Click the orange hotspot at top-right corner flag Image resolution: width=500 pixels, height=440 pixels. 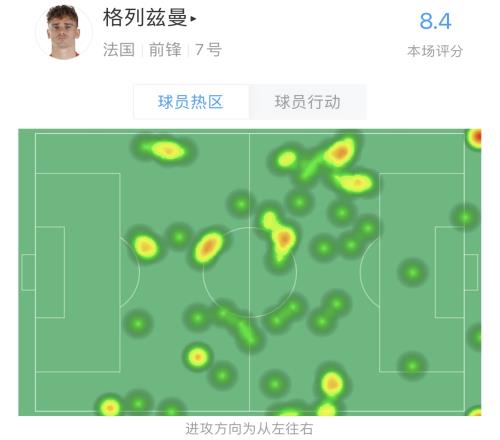(x=476, y=138)
